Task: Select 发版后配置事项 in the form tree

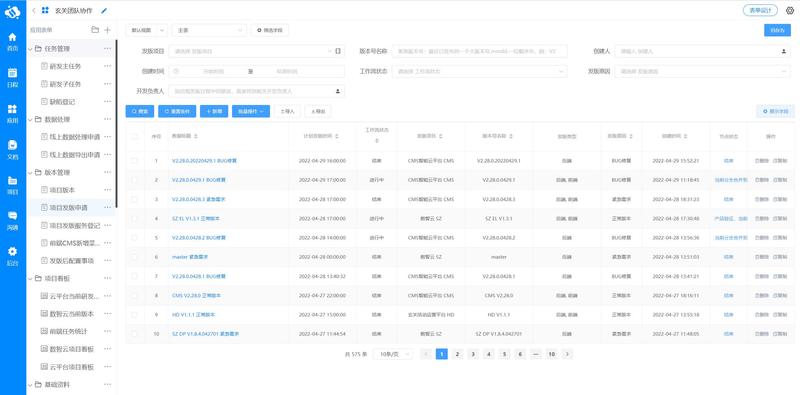Action: [x=71, y=261]
